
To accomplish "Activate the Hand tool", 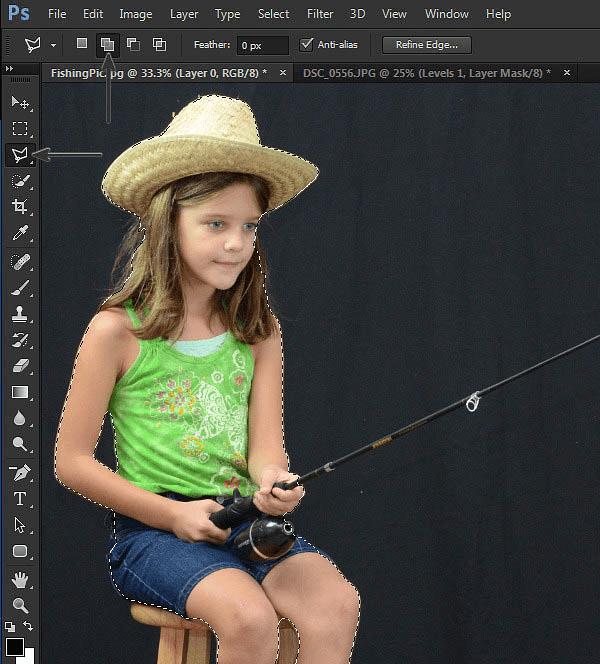I will 20,580.
